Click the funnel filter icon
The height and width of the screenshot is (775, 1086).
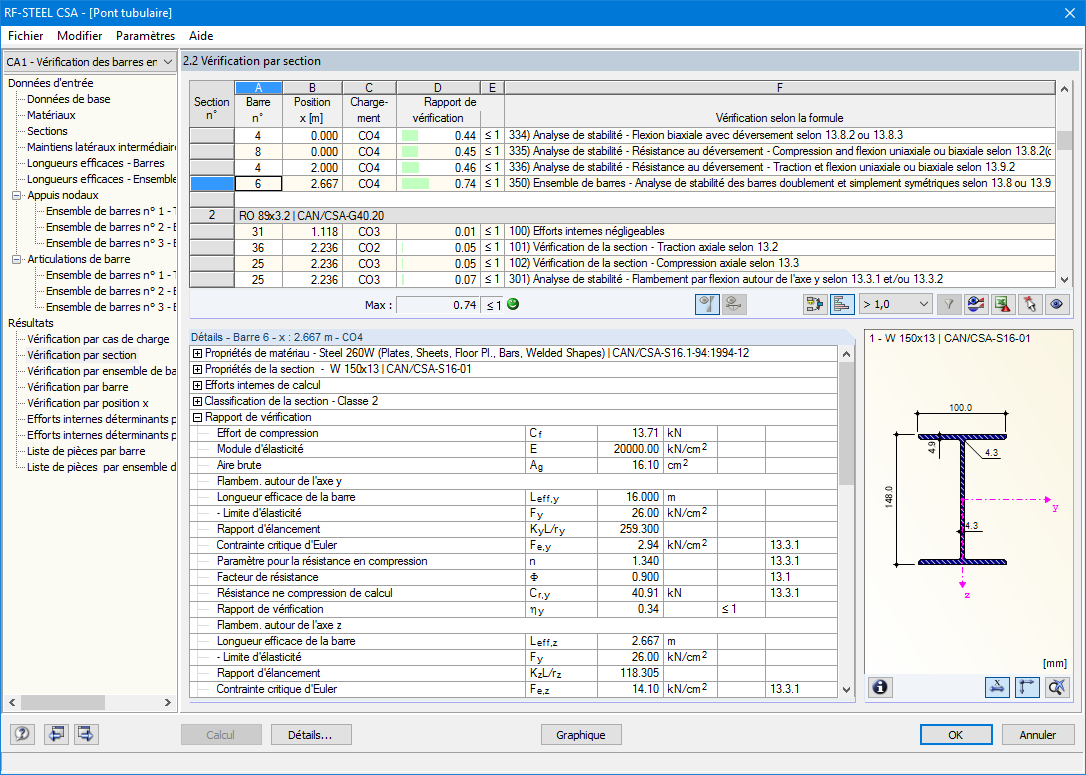click(949, 305)
